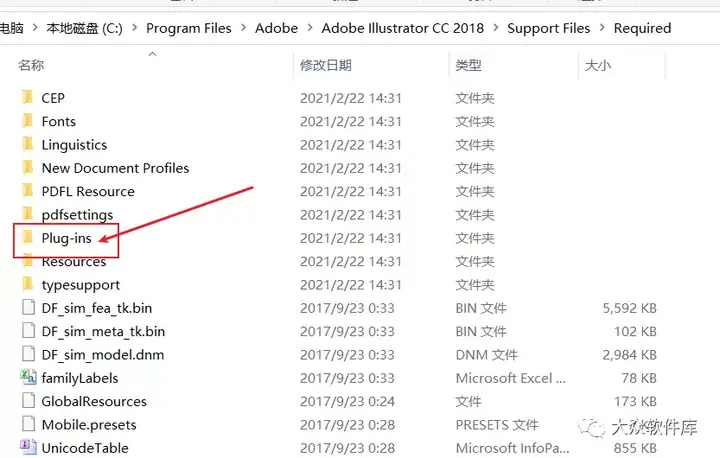
Task: Select the UnicodeTable file icon
Action: point(28,447)
